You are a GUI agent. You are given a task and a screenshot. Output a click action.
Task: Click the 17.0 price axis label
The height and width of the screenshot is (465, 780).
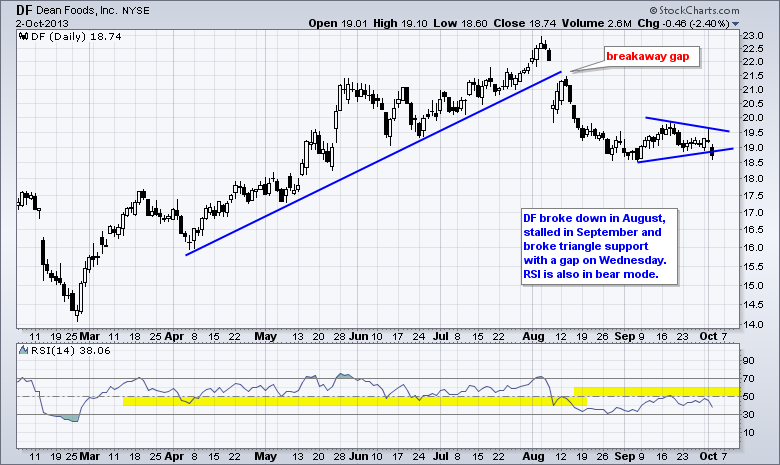tap(753, 212)
